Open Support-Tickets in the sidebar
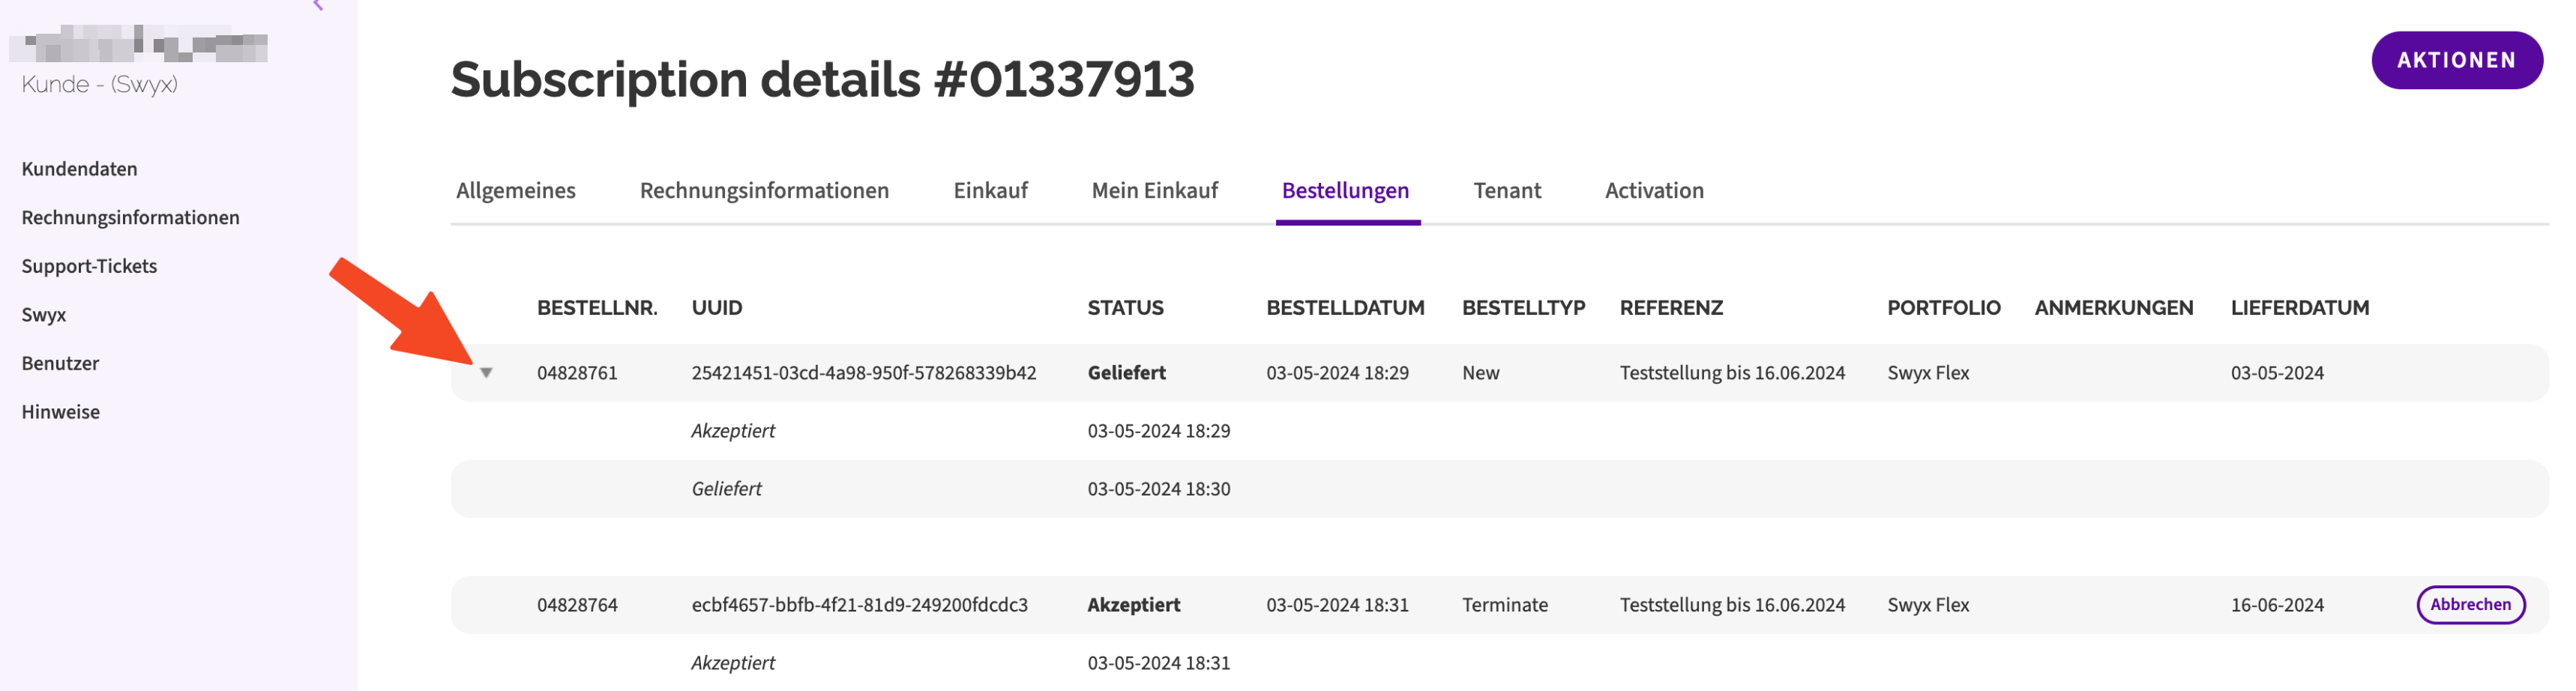2576x691 pixels. pyautogui.click(x=89, y=266)
